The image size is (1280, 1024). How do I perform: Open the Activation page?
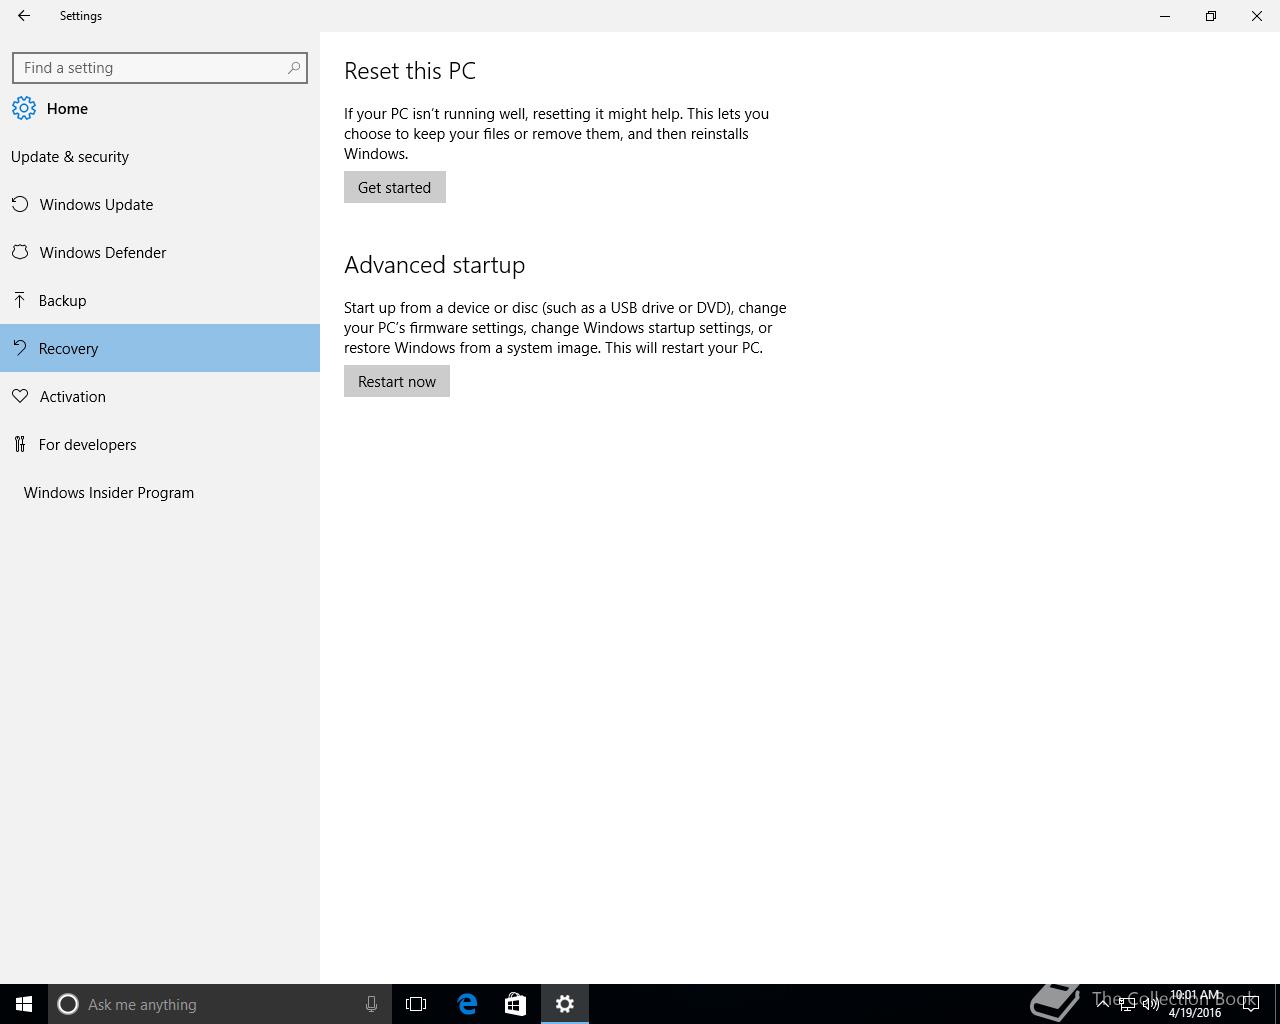point(160,396)
